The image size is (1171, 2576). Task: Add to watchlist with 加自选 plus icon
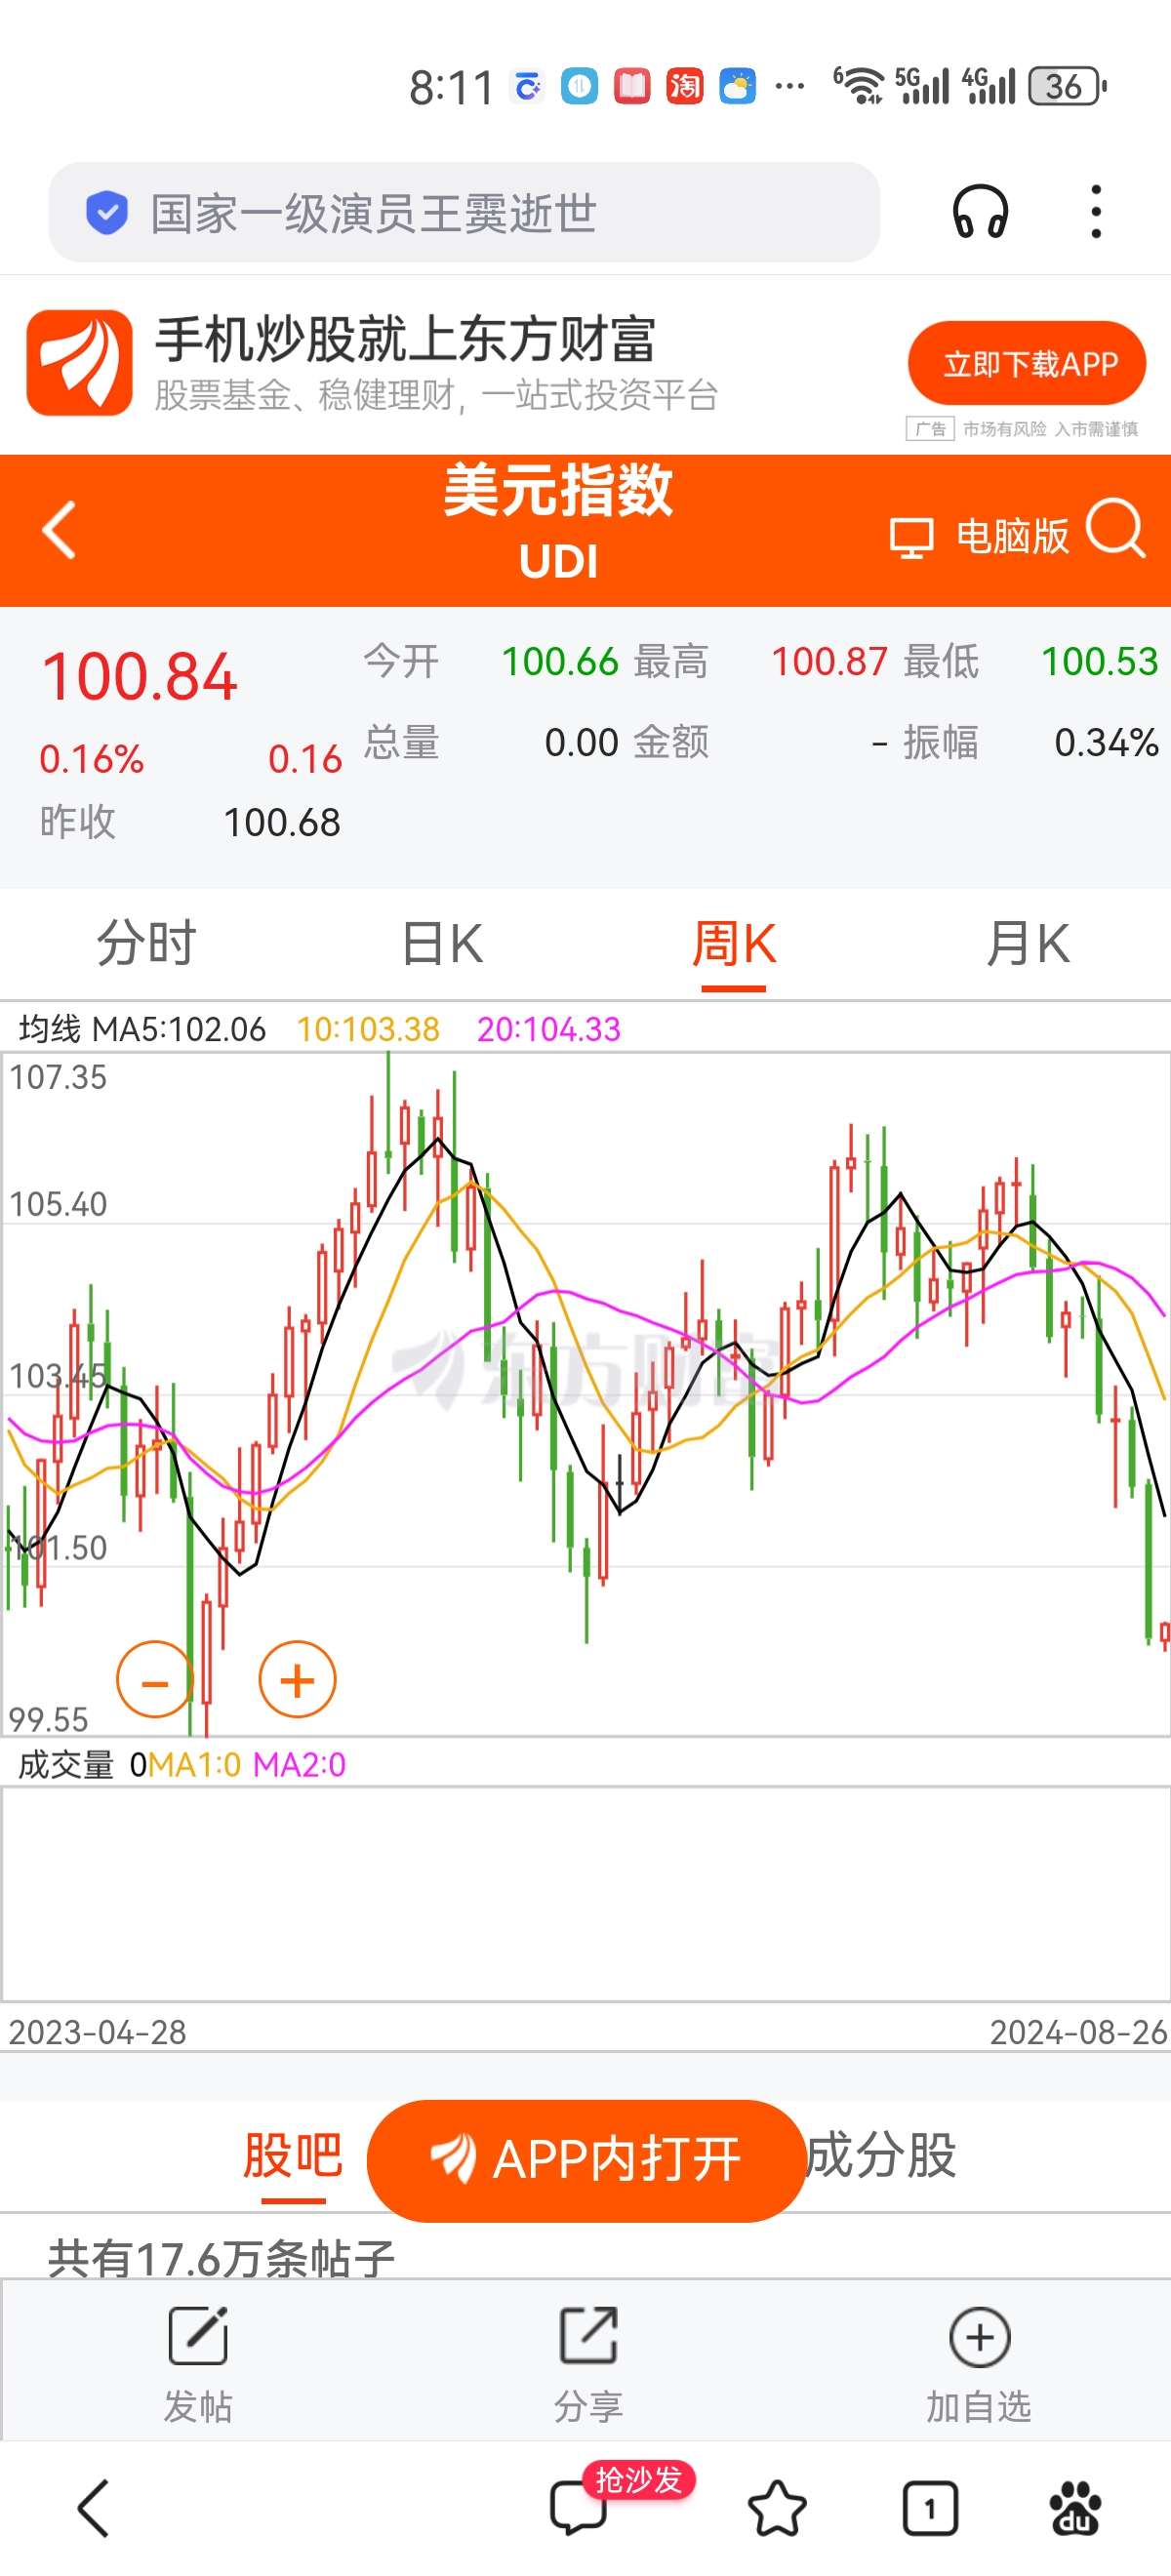click(x=978, y=2338)
